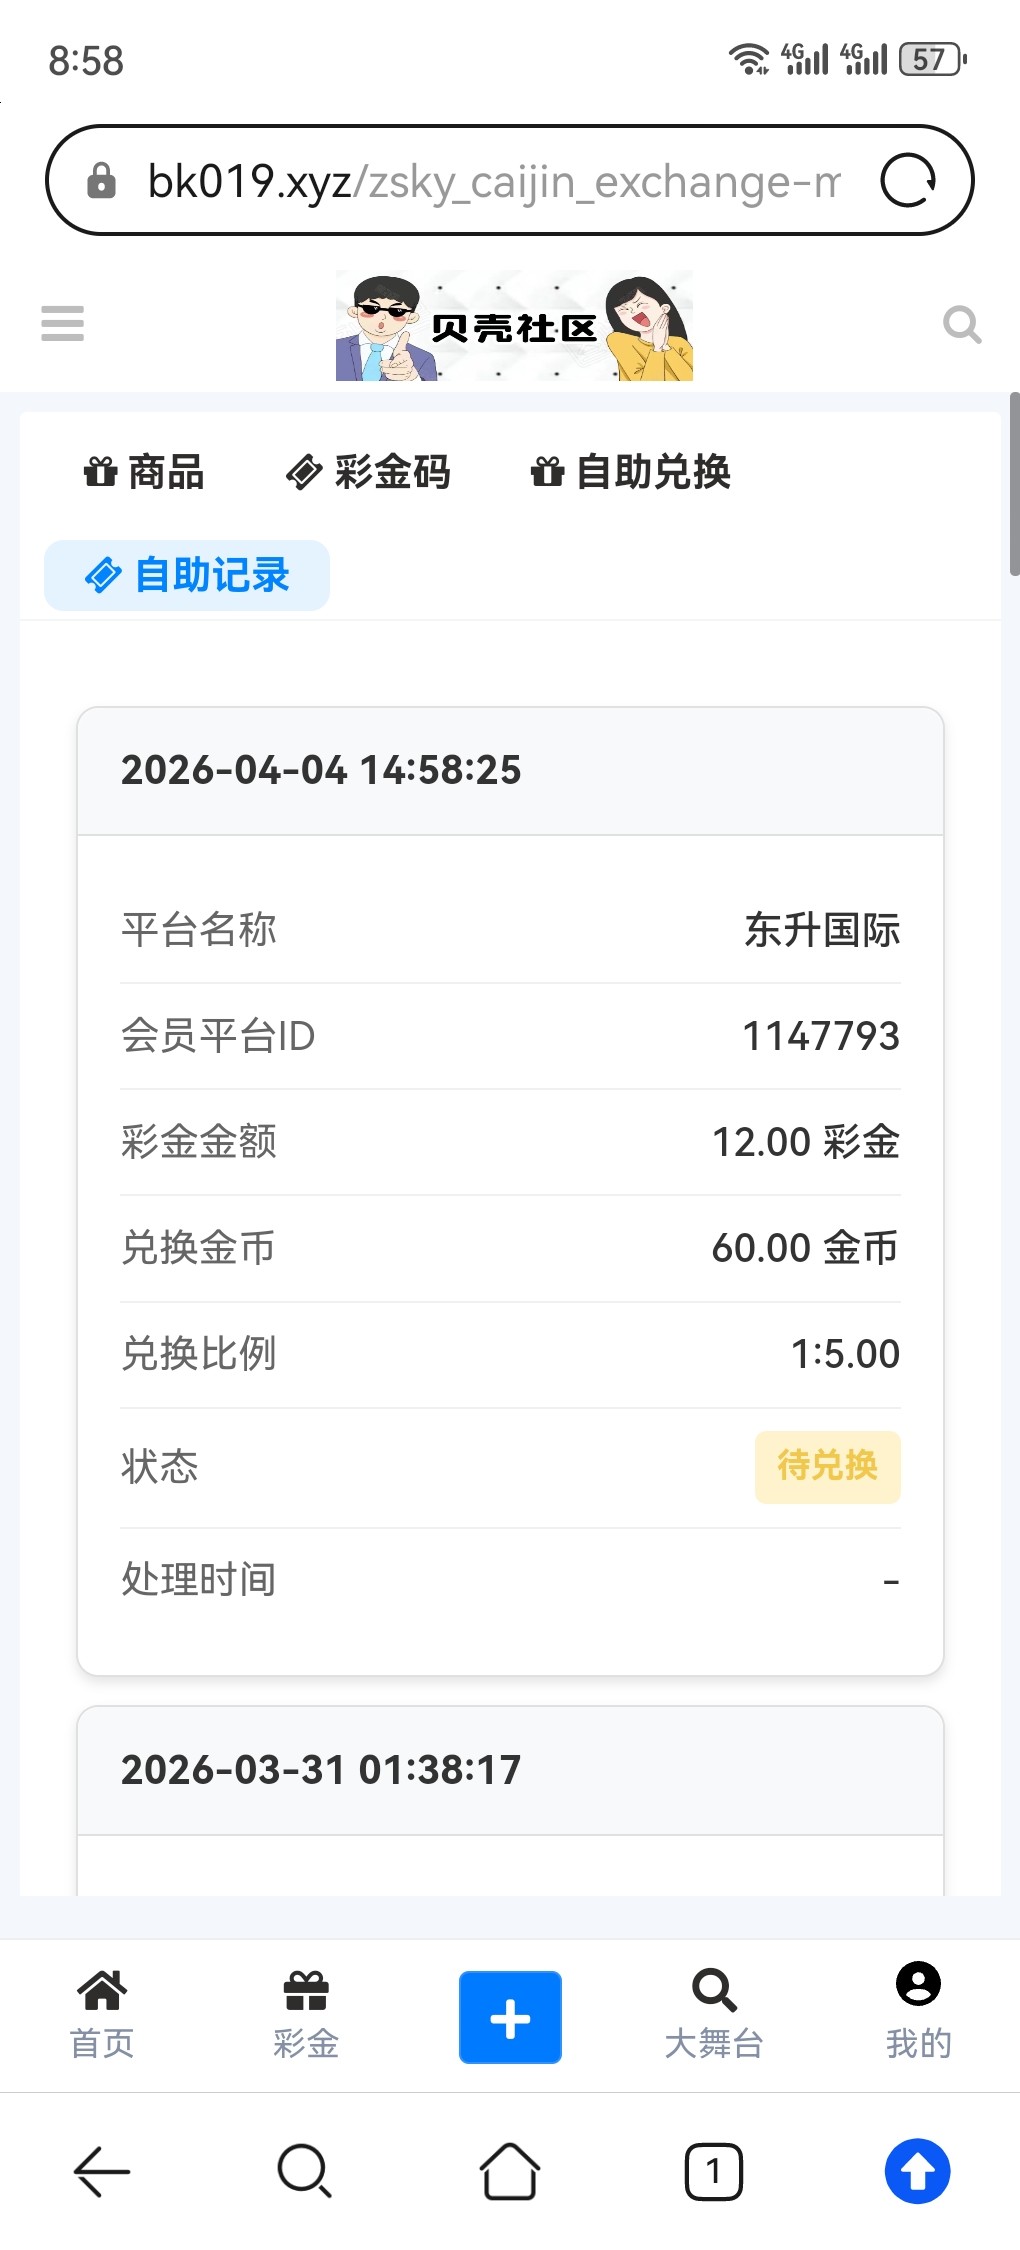Select the 自助记录 button

point(187,575)
